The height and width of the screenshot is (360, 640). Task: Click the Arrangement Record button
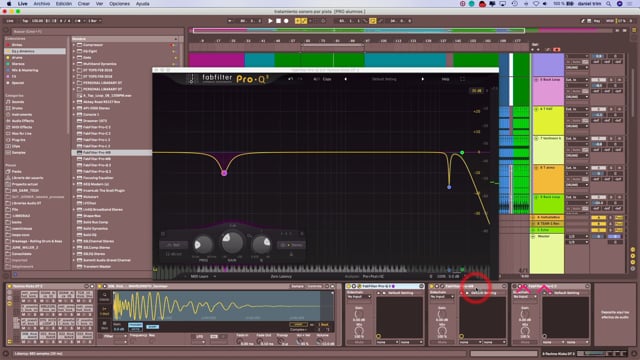click(286, 21)
